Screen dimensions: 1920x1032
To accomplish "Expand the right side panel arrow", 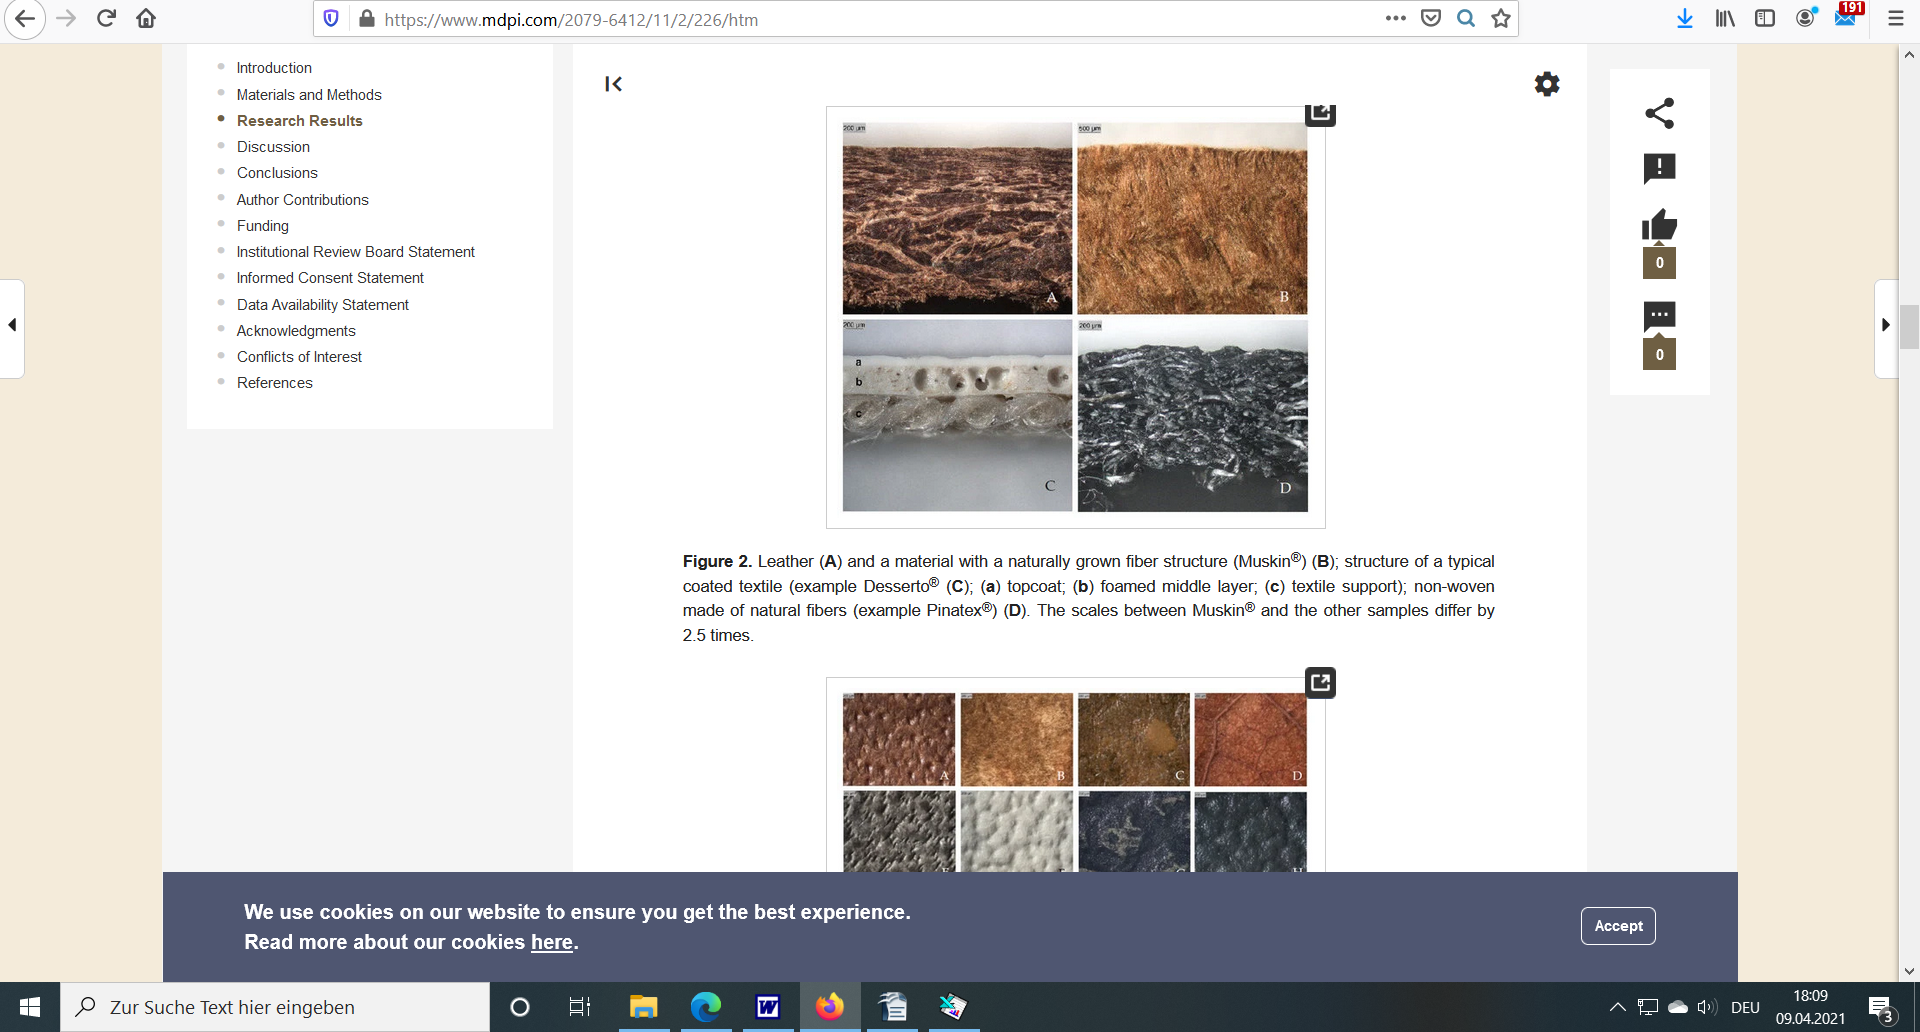I will click(x=1885, y=325).
